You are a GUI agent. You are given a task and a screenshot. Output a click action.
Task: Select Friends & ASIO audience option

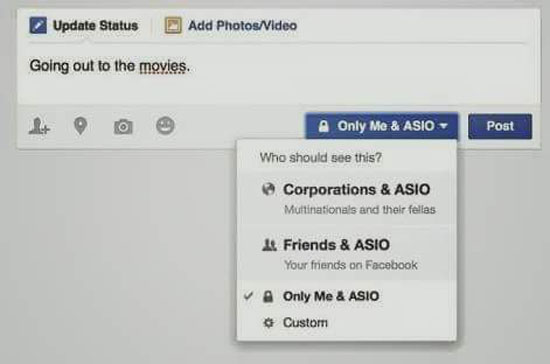(x=347, y=254)
